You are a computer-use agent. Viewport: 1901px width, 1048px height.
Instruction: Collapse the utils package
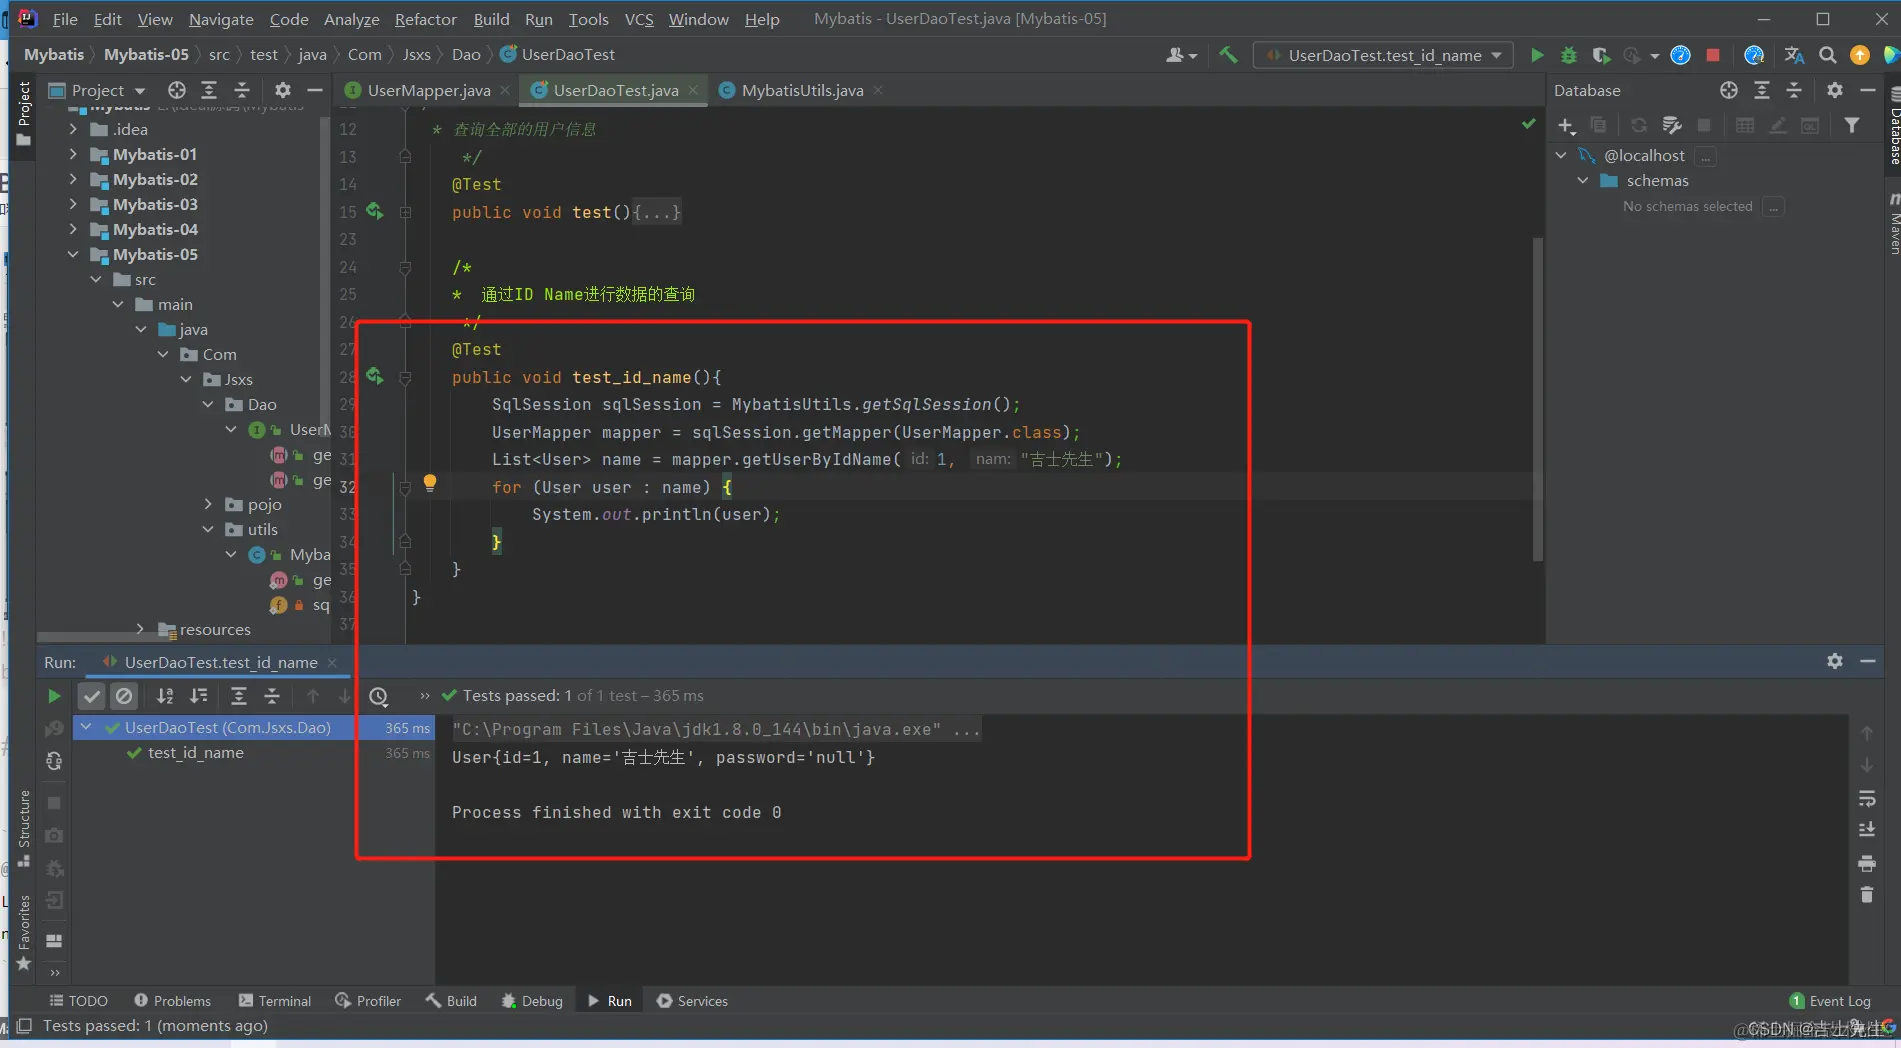coord(208,529)
